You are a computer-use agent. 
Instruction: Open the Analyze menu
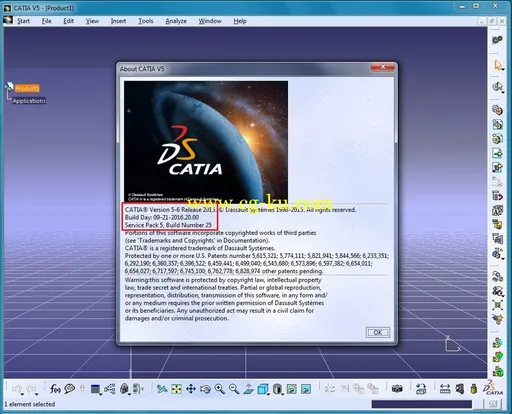(176, 21)
